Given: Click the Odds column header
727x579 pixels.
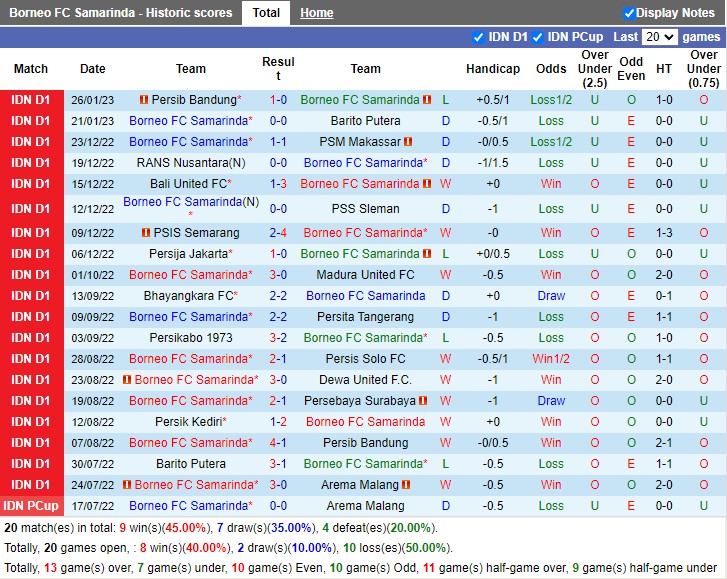Looking at the screenshot, I should tap(551, 69).
